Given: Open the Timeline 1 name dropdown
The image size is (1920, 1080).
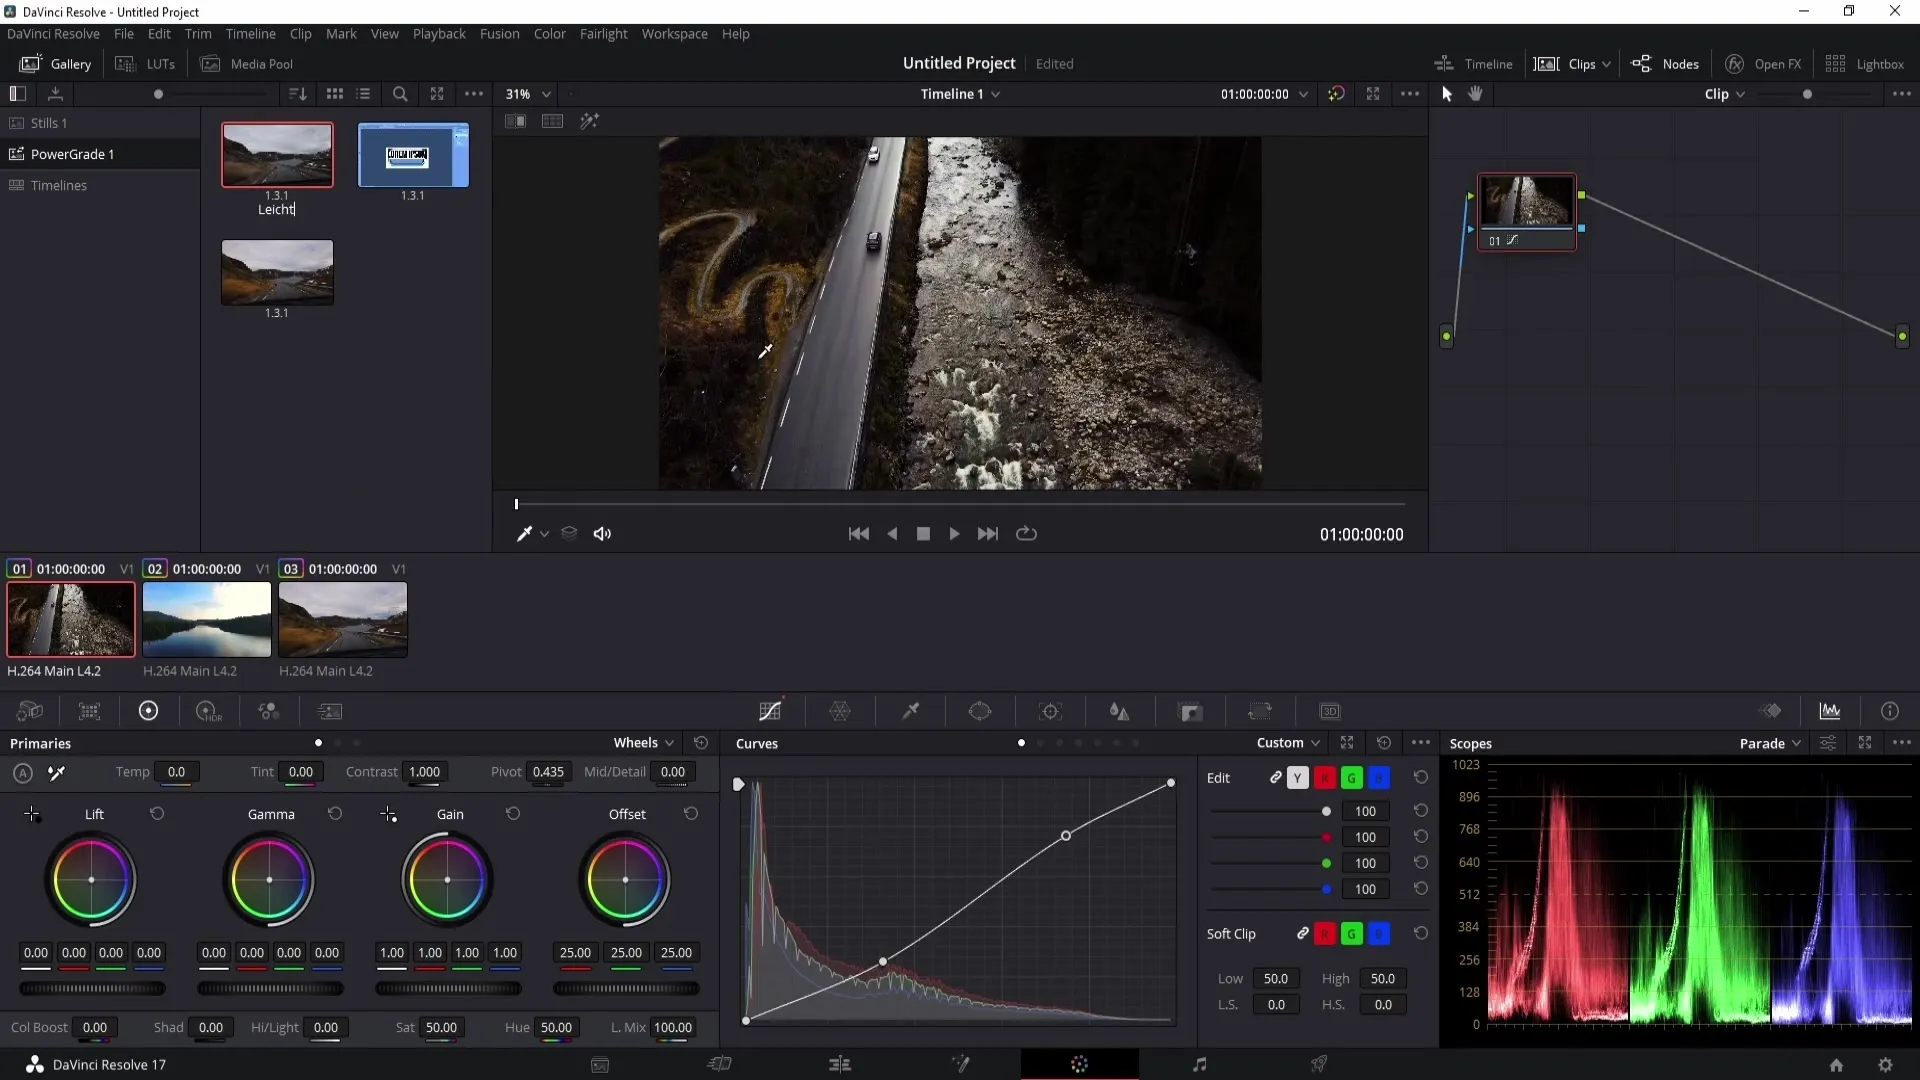Looking at the screenshot, I should pos(960,94).
